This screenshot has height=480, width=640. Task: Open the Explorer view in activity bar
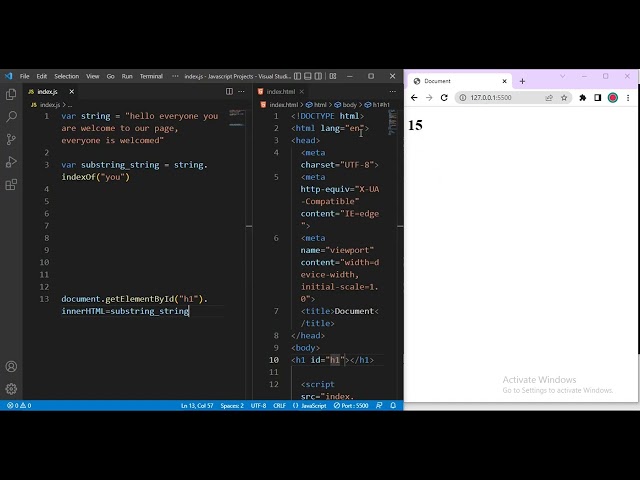point(11,94)
